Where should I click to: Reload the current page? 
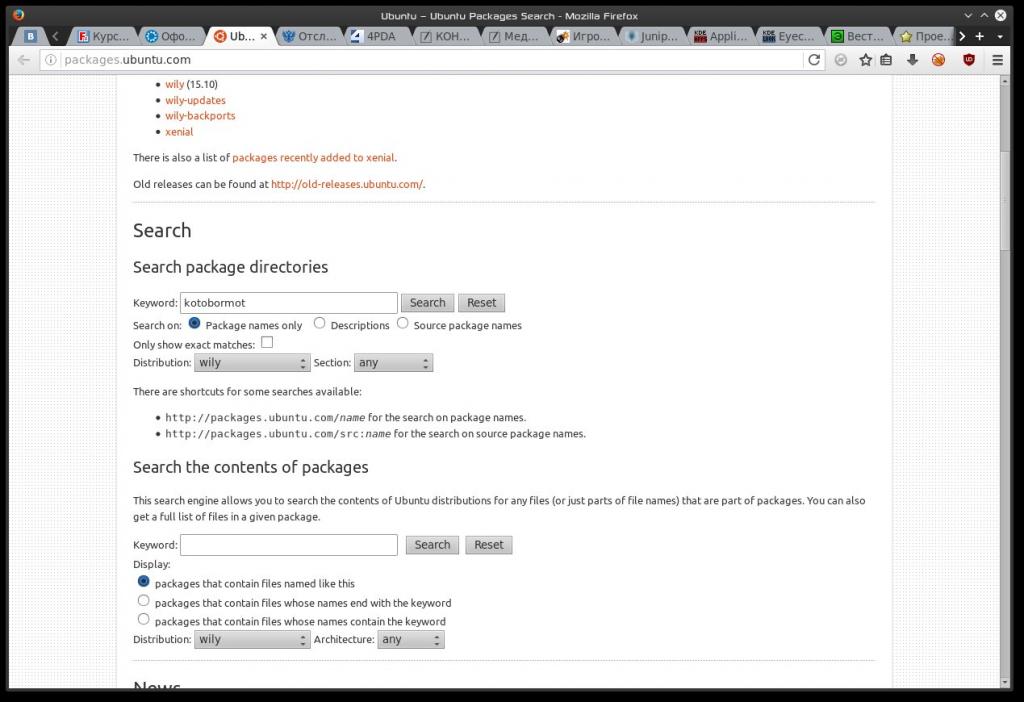pyautogui.click(x=814, y=60)
